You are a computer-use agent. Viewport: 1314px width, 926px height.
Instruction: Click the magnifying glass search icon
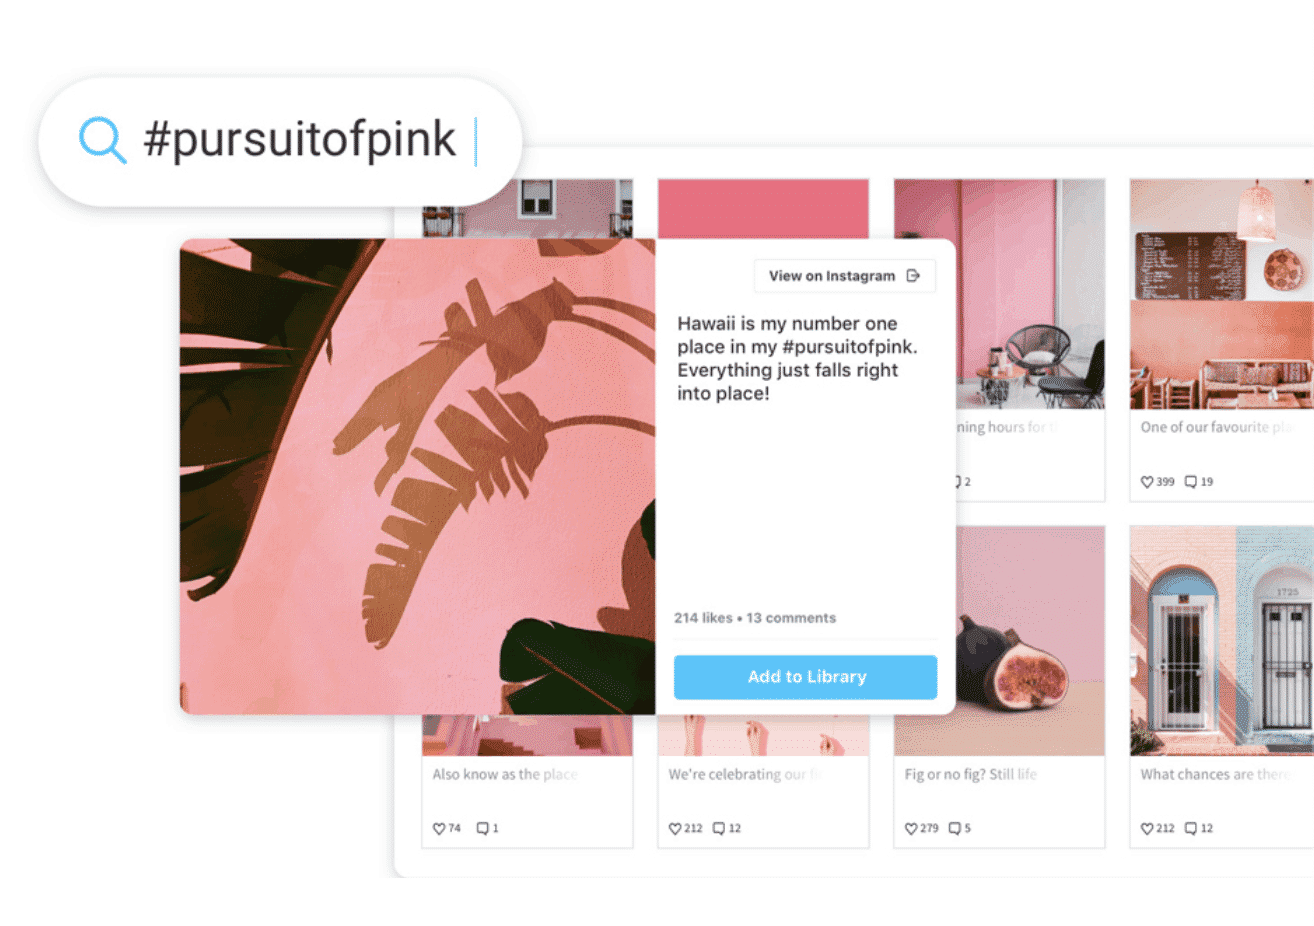[x=103, y=140]
